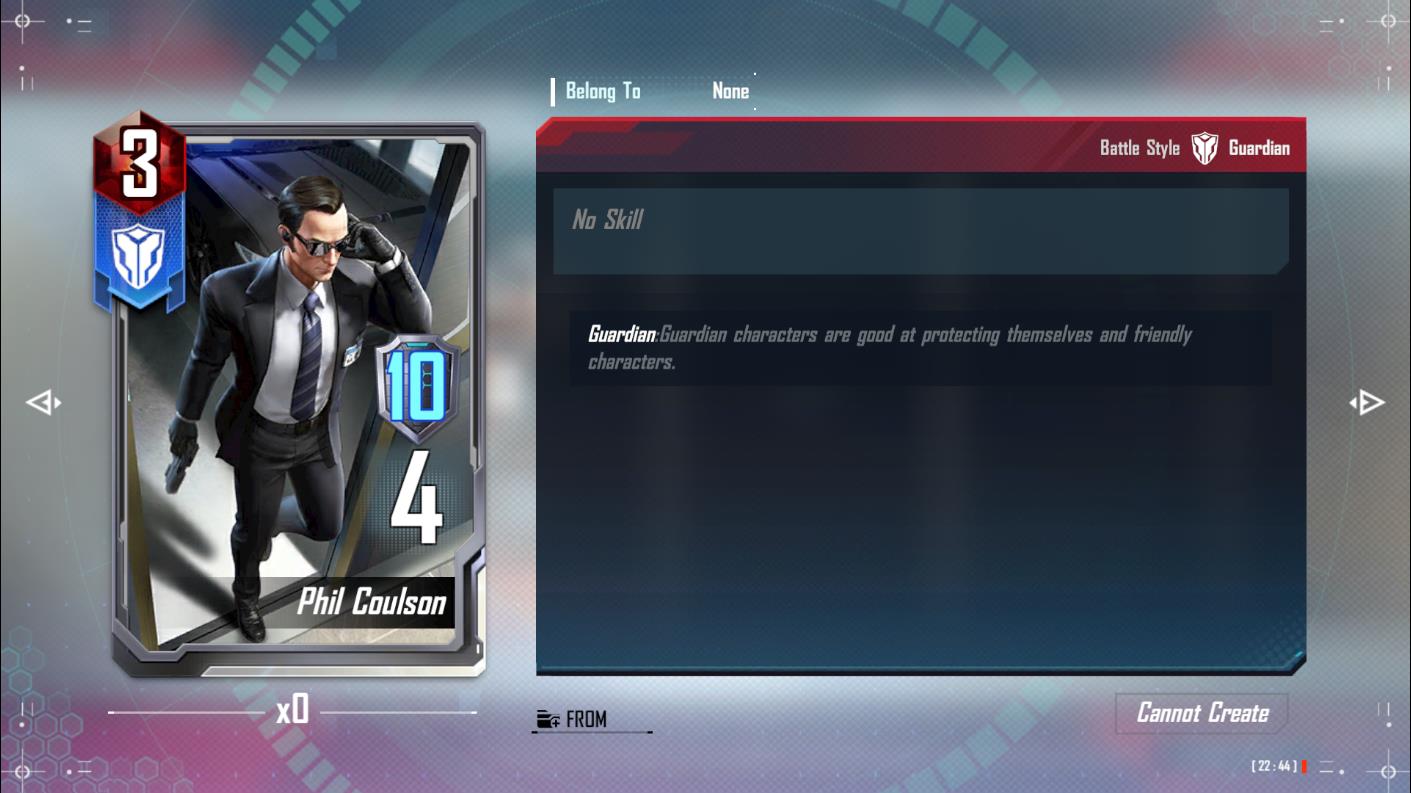Click the shield icon showing 10 on card

pyautogui.click(x=417, y=390)
